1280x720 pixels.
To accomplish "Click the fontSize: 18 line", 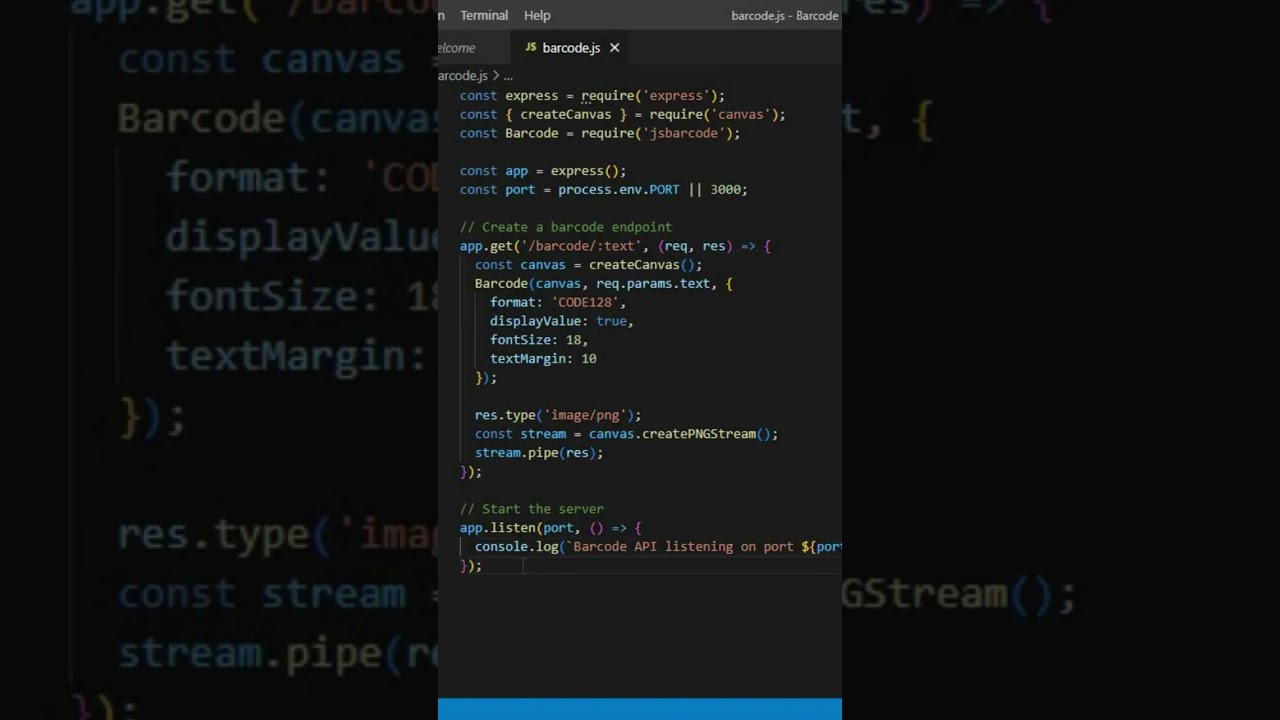I will pyautogui.click(x=539, y=340).
